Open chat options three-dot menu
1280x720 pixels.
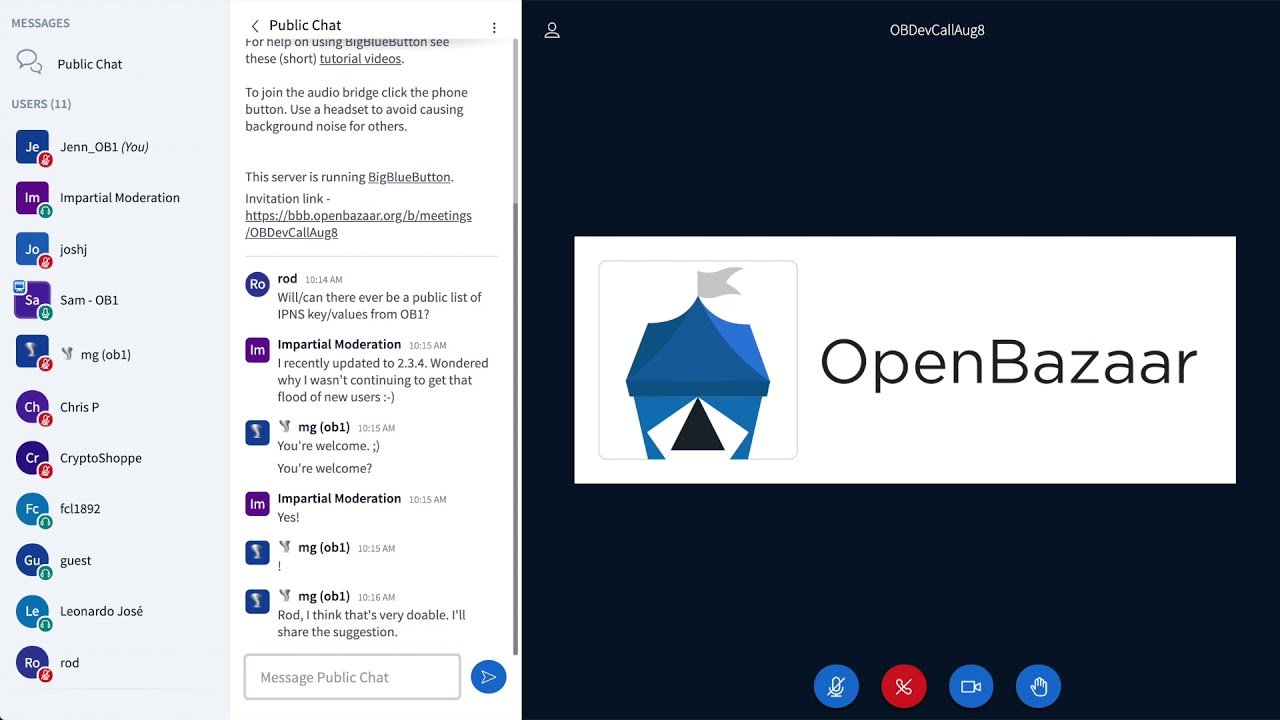(x=494, y=27)
